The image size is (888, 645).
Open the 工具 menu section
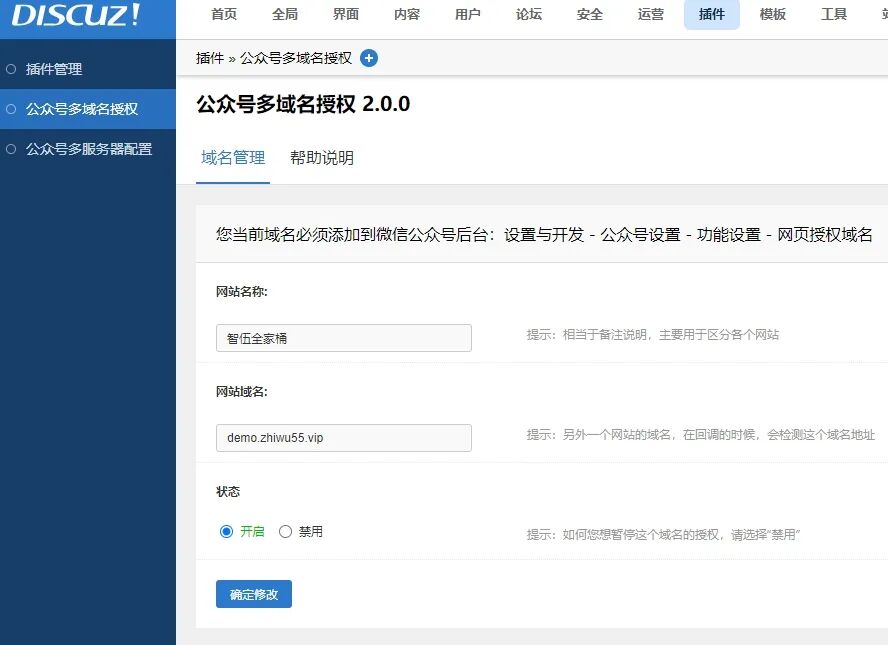(834, 16)
